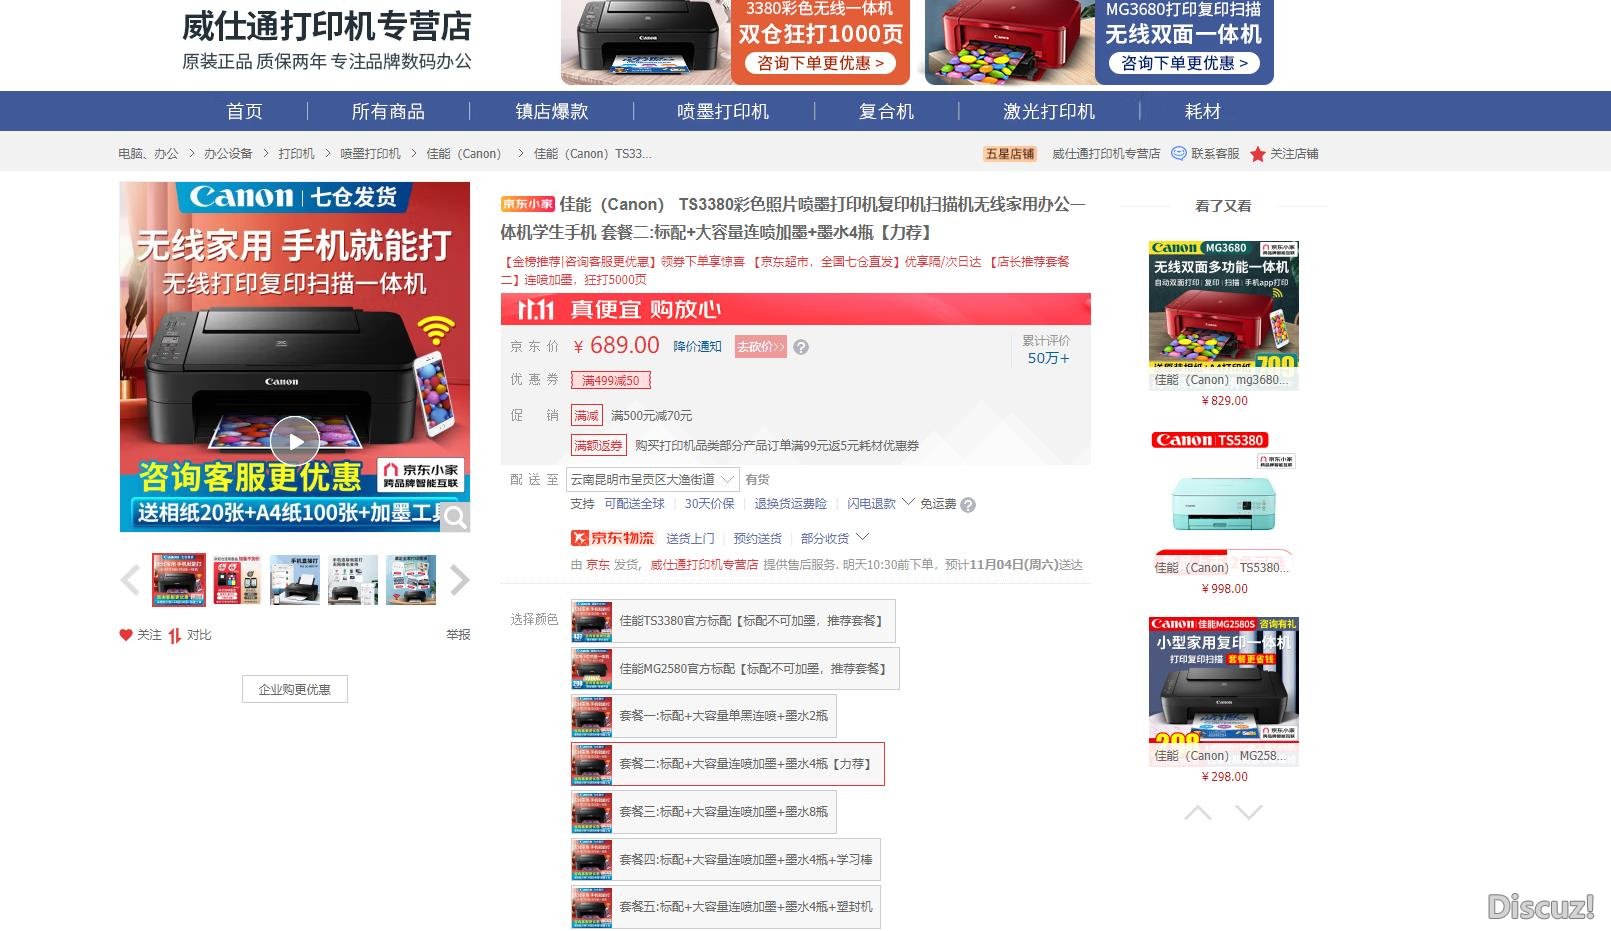The image size is (1611, 931).
Task: Open breadcrumb 电脑、办公
Action: [148, 154]
